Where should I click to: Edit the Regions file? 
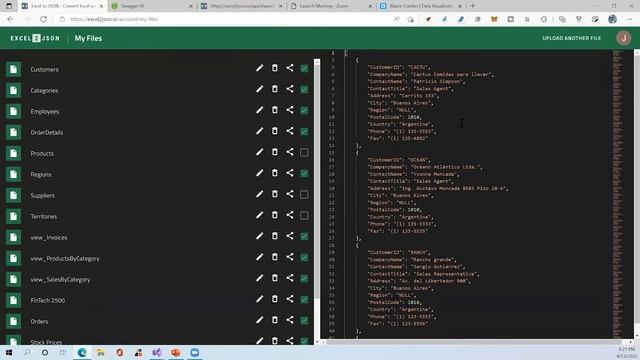260,173
